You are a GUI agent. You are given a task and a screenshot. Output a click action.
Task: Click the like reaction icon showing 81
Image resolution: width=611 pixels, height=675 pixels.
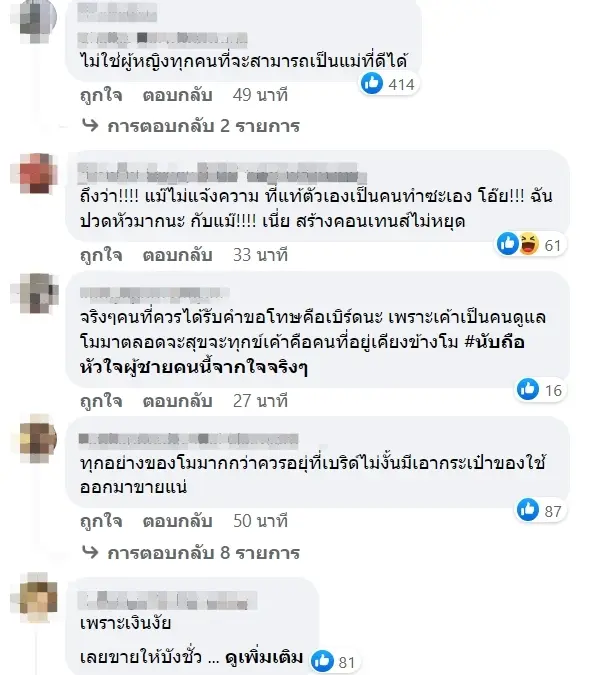pos(322,661)
